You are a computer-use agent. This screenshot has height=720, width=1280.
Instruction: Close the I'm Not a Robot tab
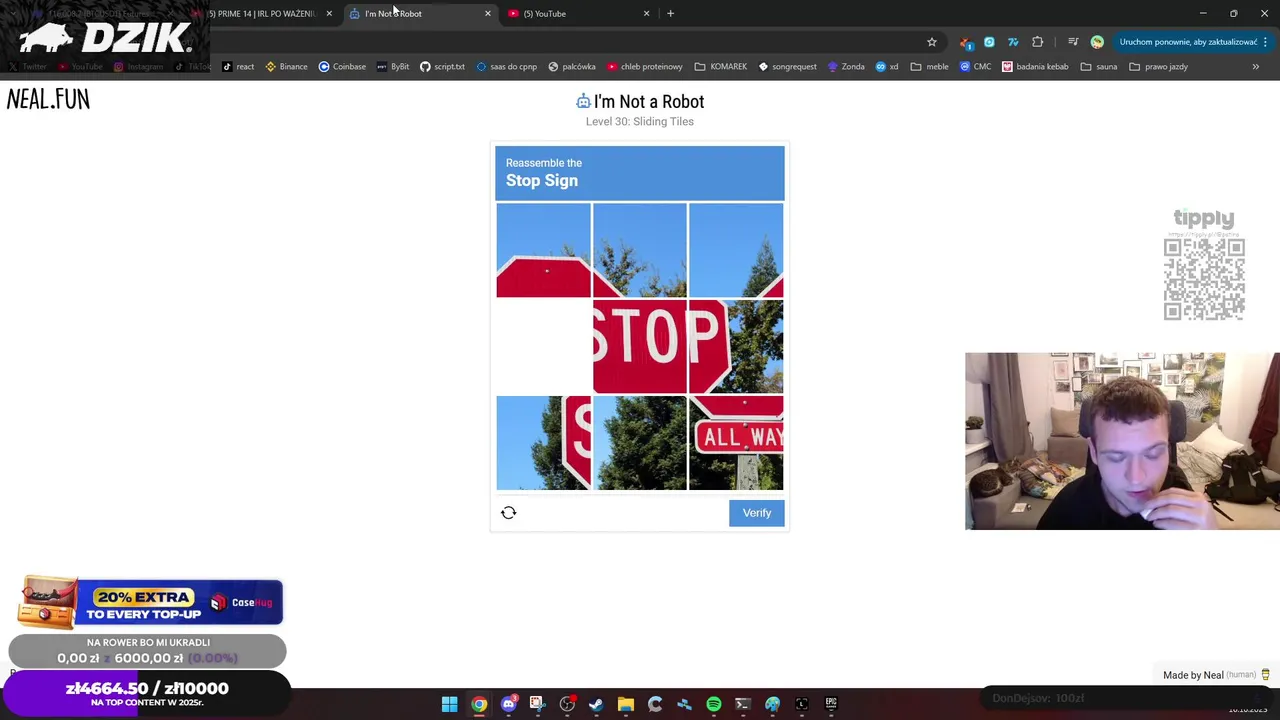[488, 14]
